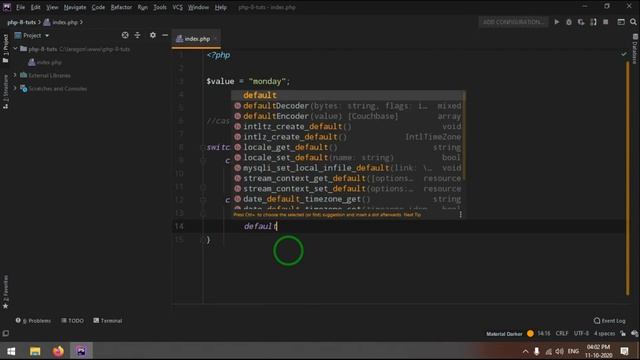Open Search Everywhere magnifier icon
640x360 pixels.
pyautogui.click(x=633, y=22)
